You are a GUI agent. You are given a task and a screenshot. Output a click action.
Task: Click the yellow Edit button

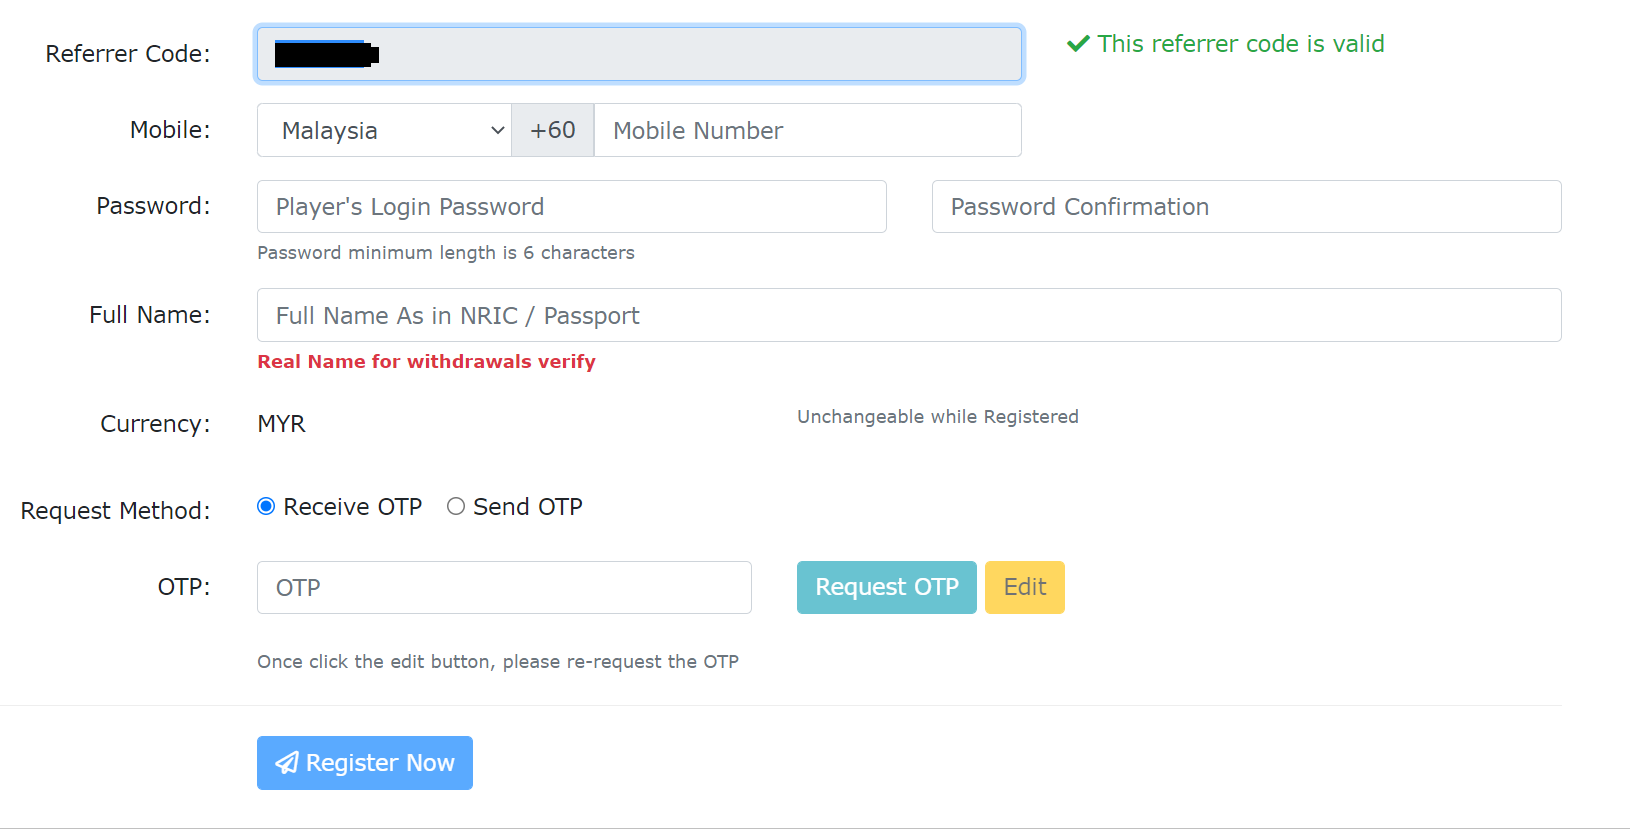click(x=1025, y=587)
